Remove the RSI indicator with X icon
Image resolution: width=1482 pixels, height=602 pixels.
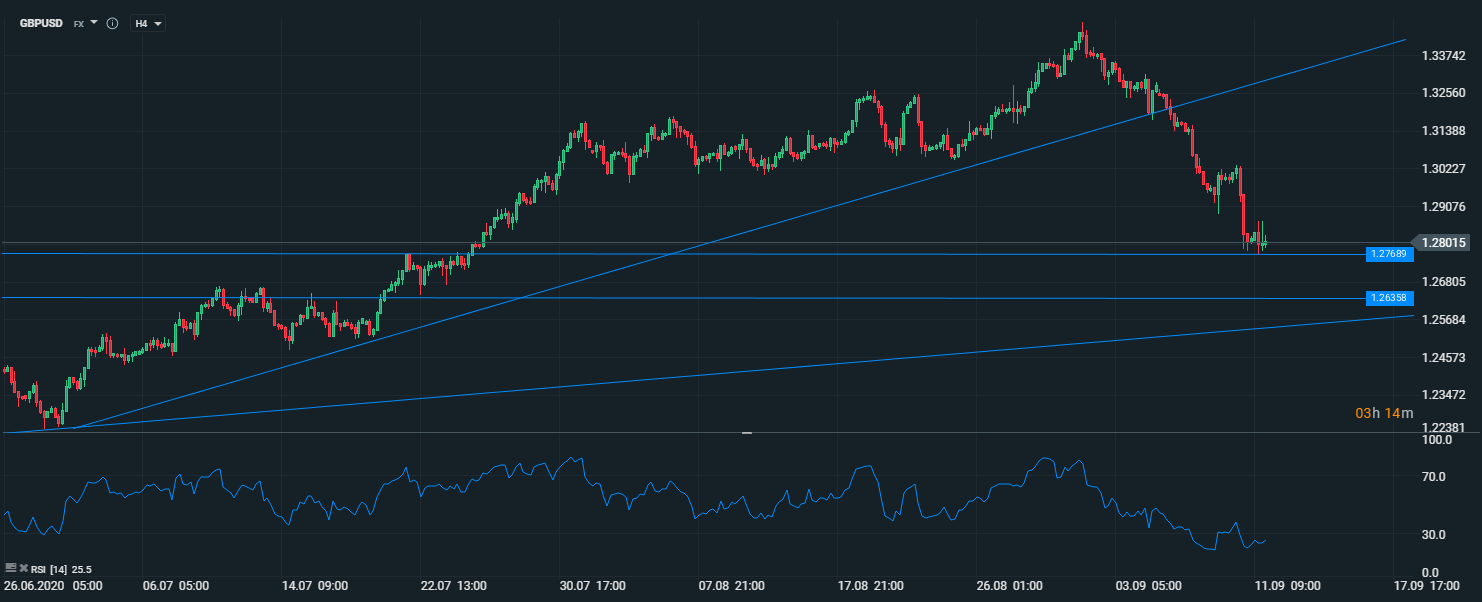pos(23,568)
